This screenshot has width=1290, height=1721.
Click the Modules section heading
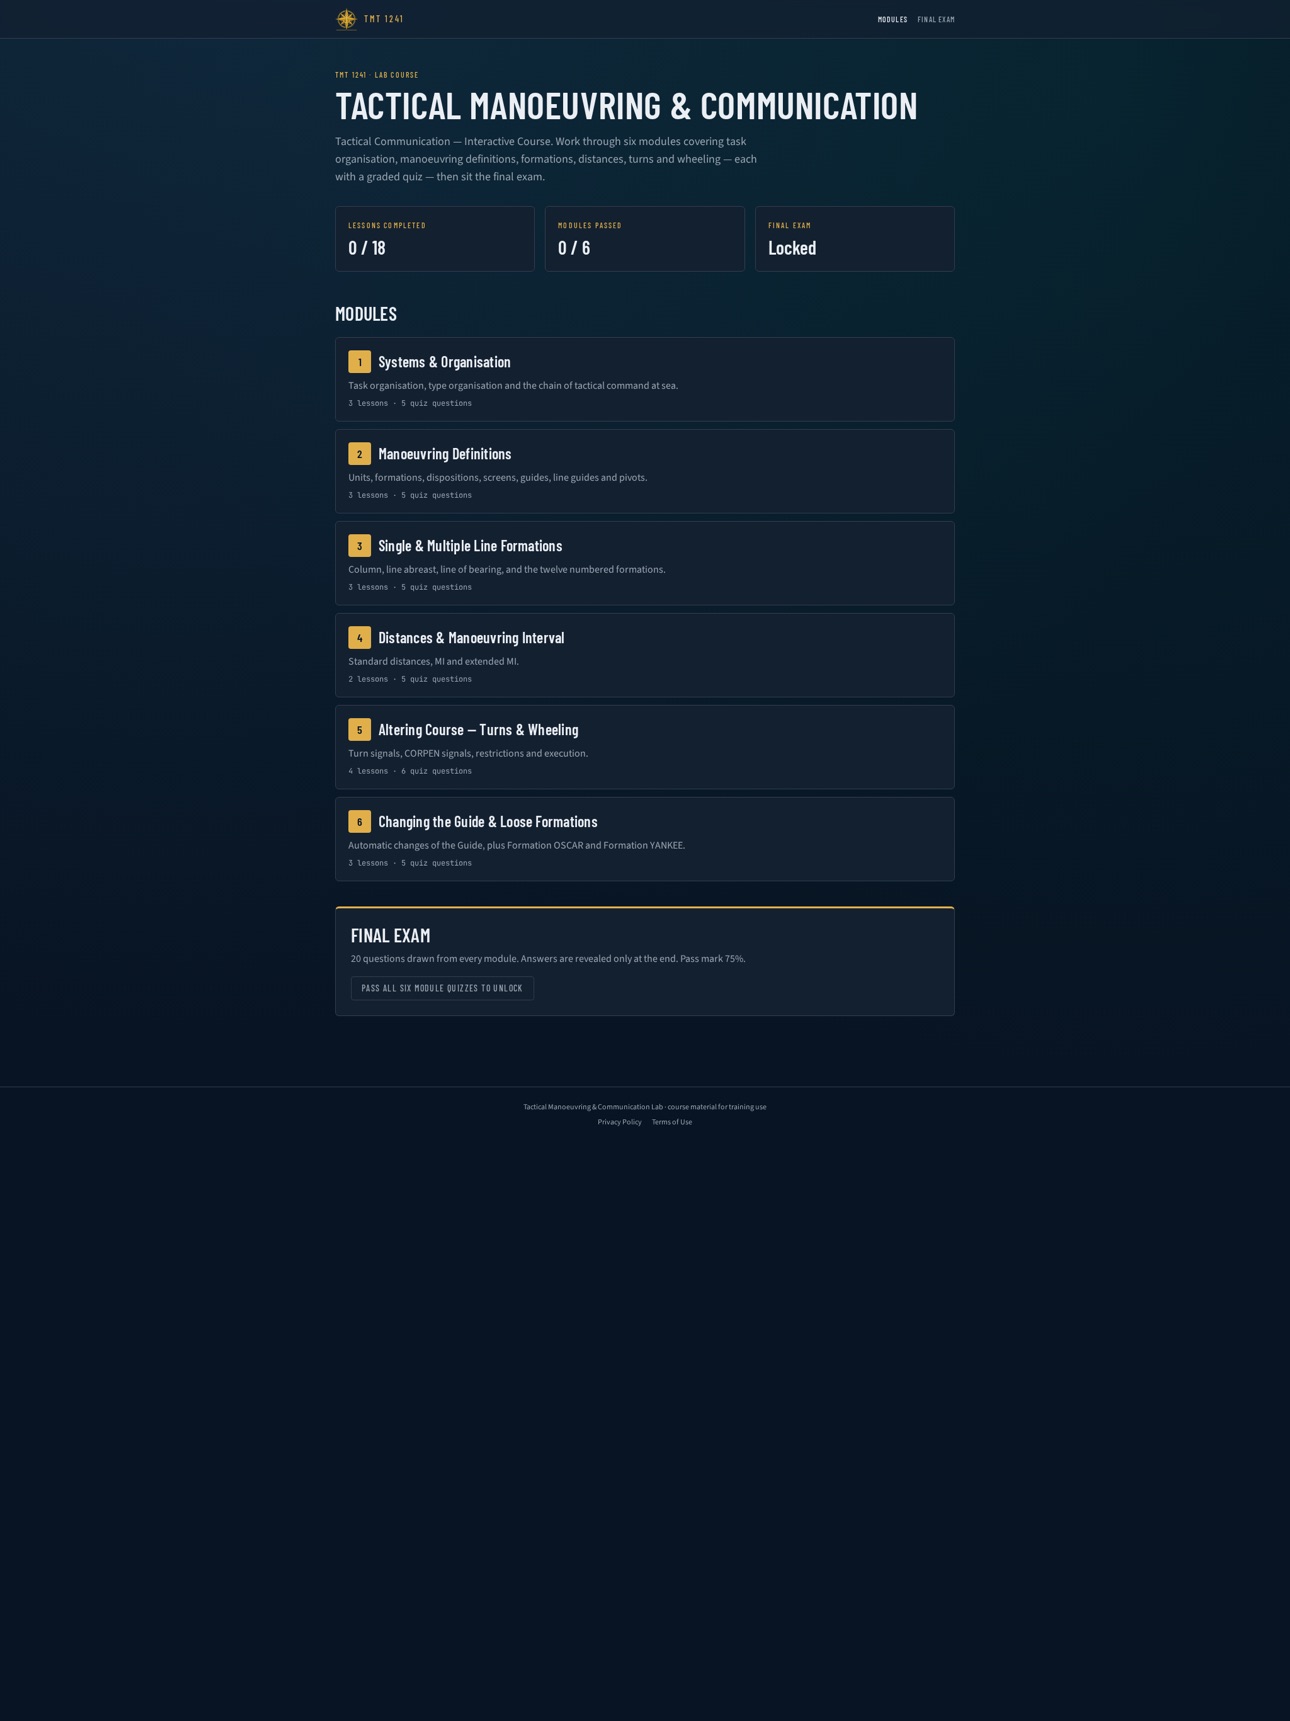366,314
